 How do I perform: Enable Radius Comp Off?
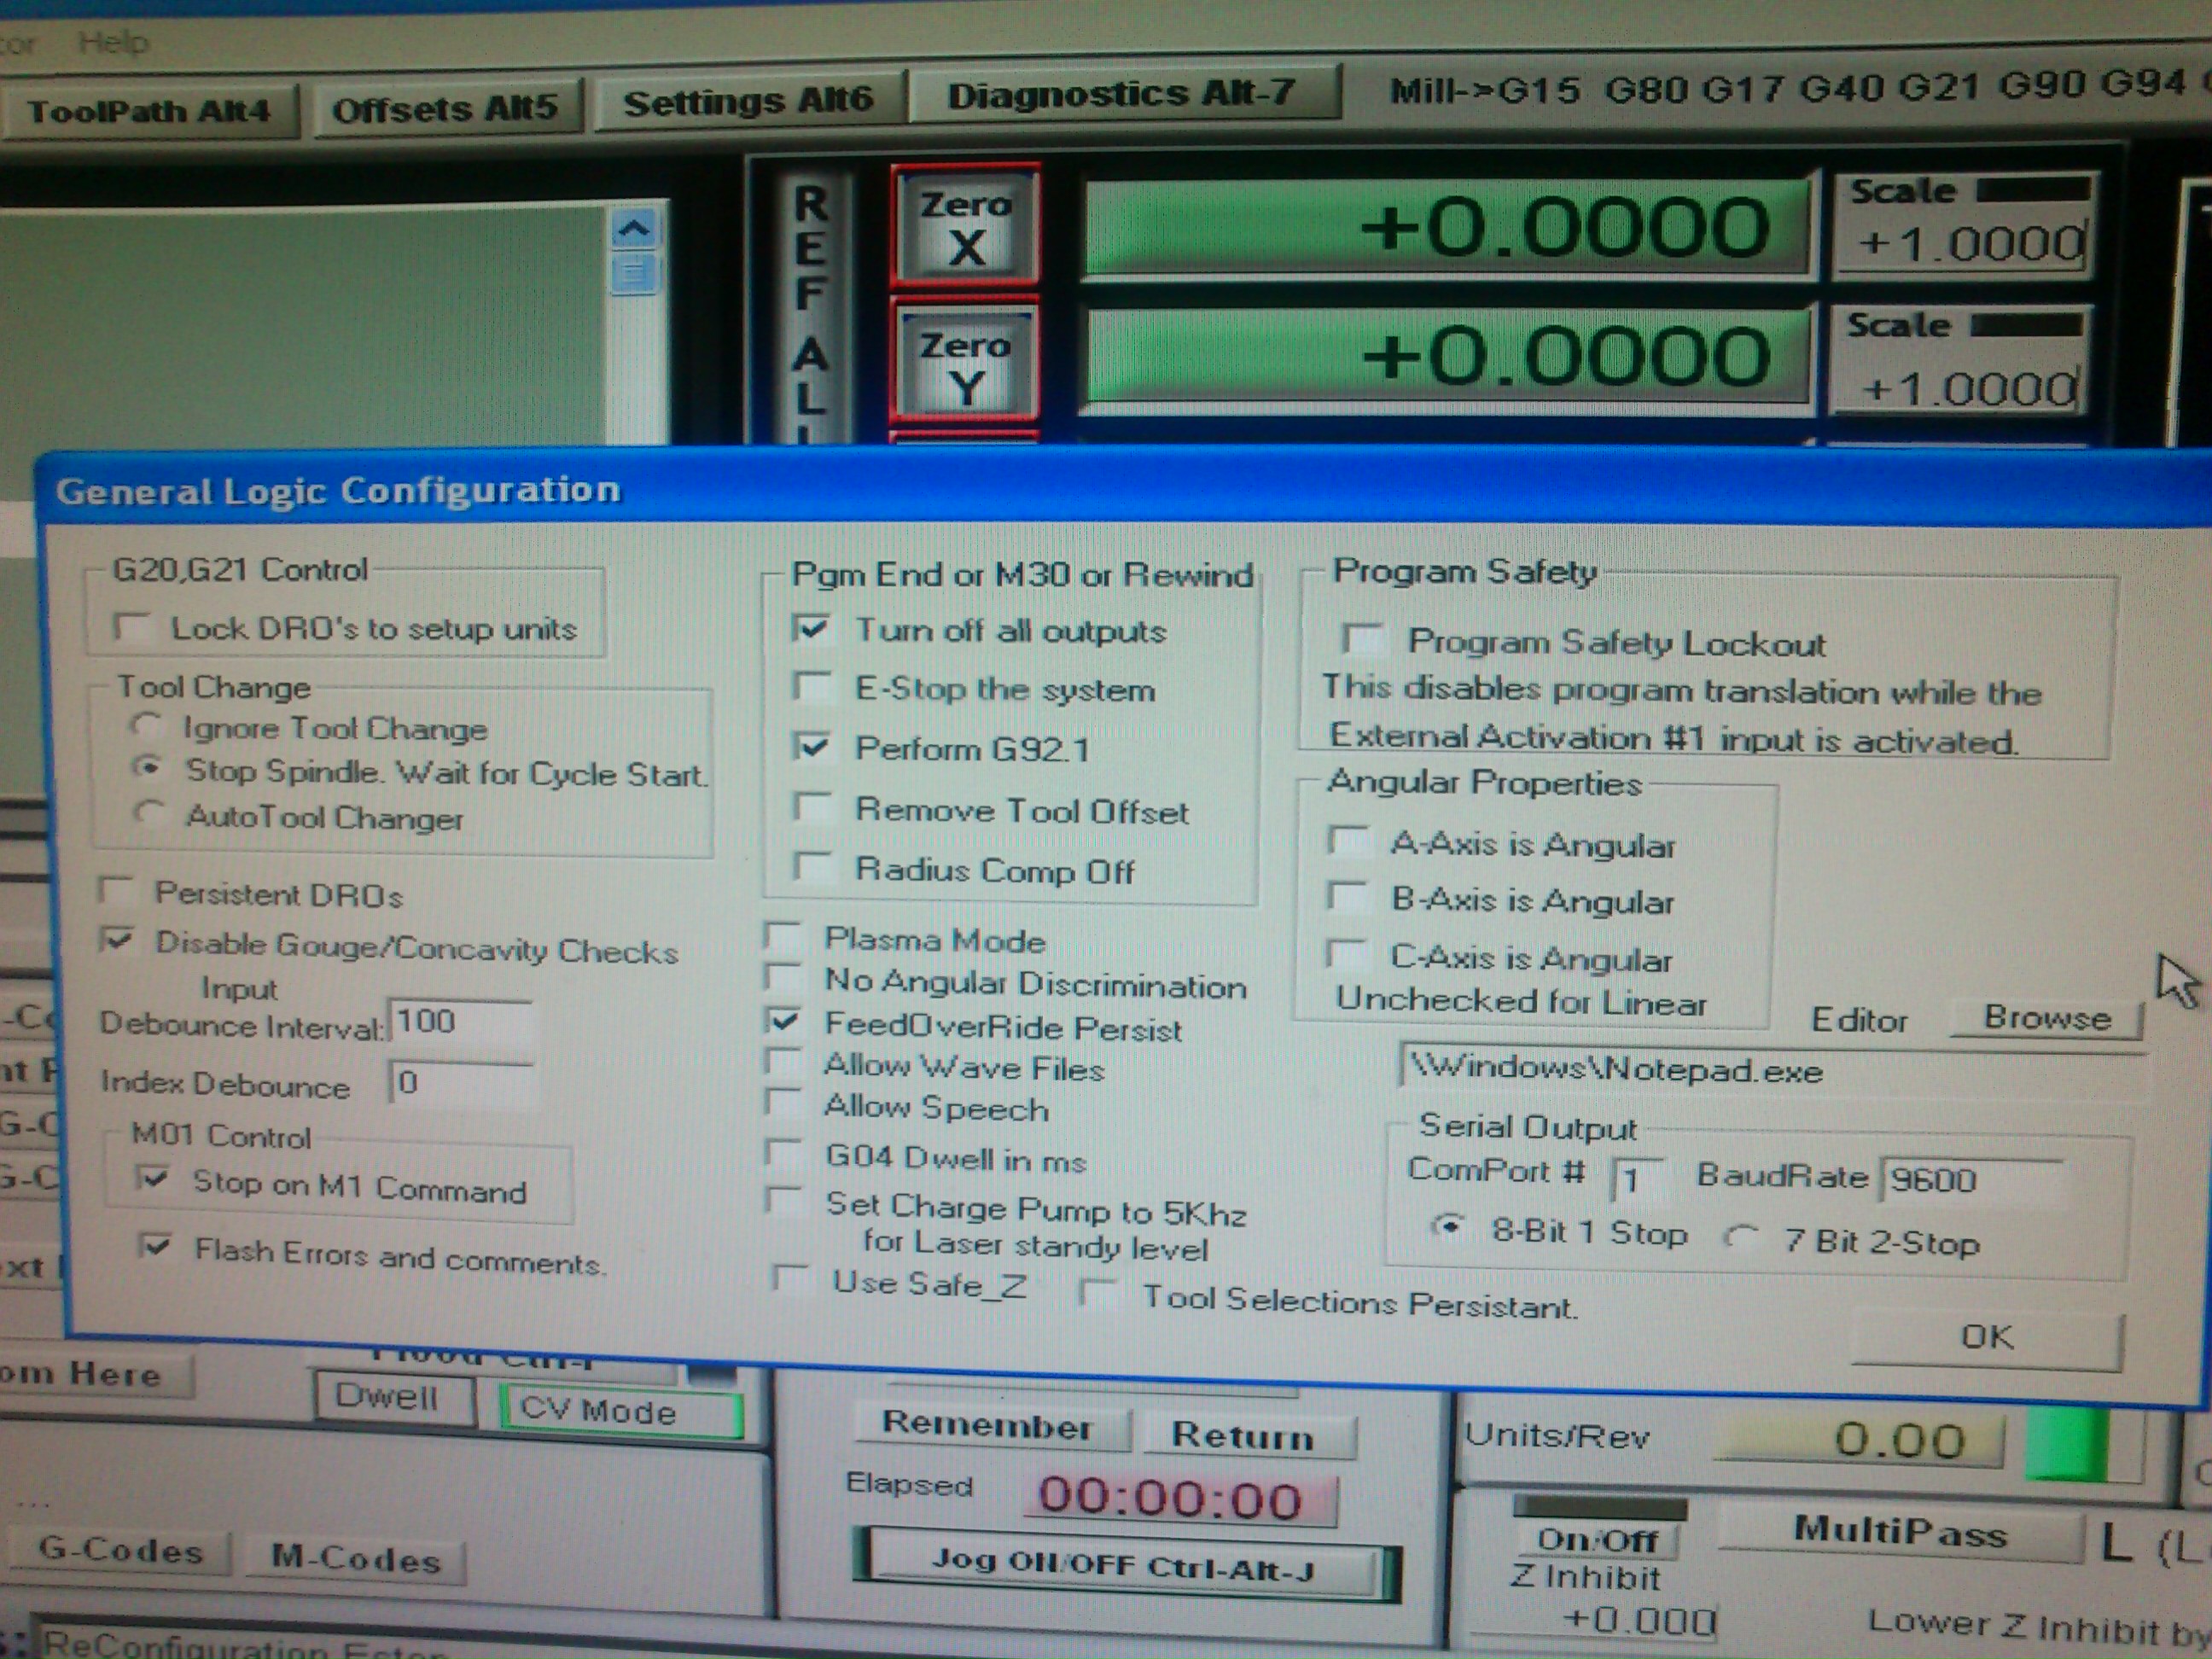(811, 865)
